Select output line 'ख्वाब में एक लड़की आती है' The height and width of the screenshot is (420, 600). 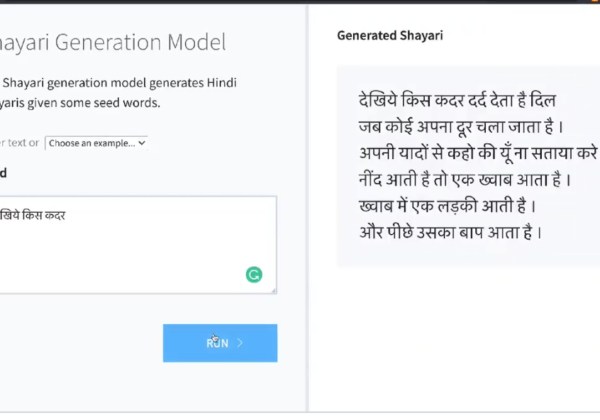pyautogui.click(x=447, y=206)
